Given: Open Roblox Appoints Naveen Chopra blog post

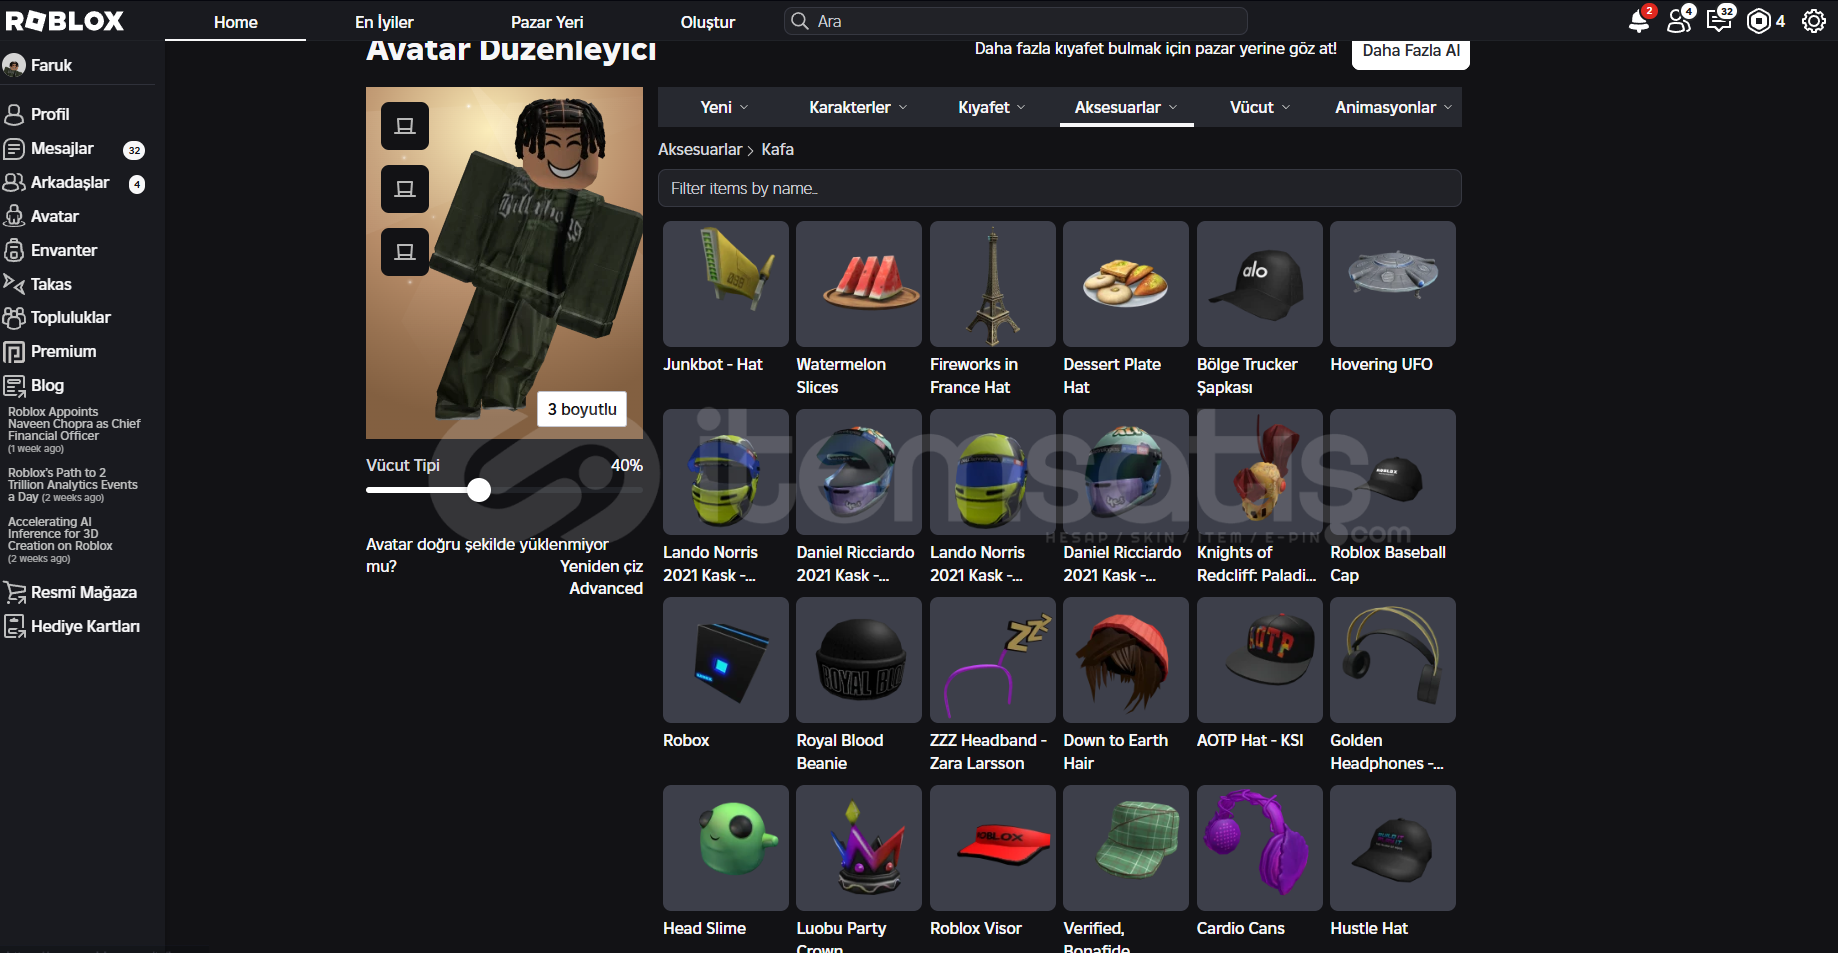Looking at the screenshot, I should (75, 430).
